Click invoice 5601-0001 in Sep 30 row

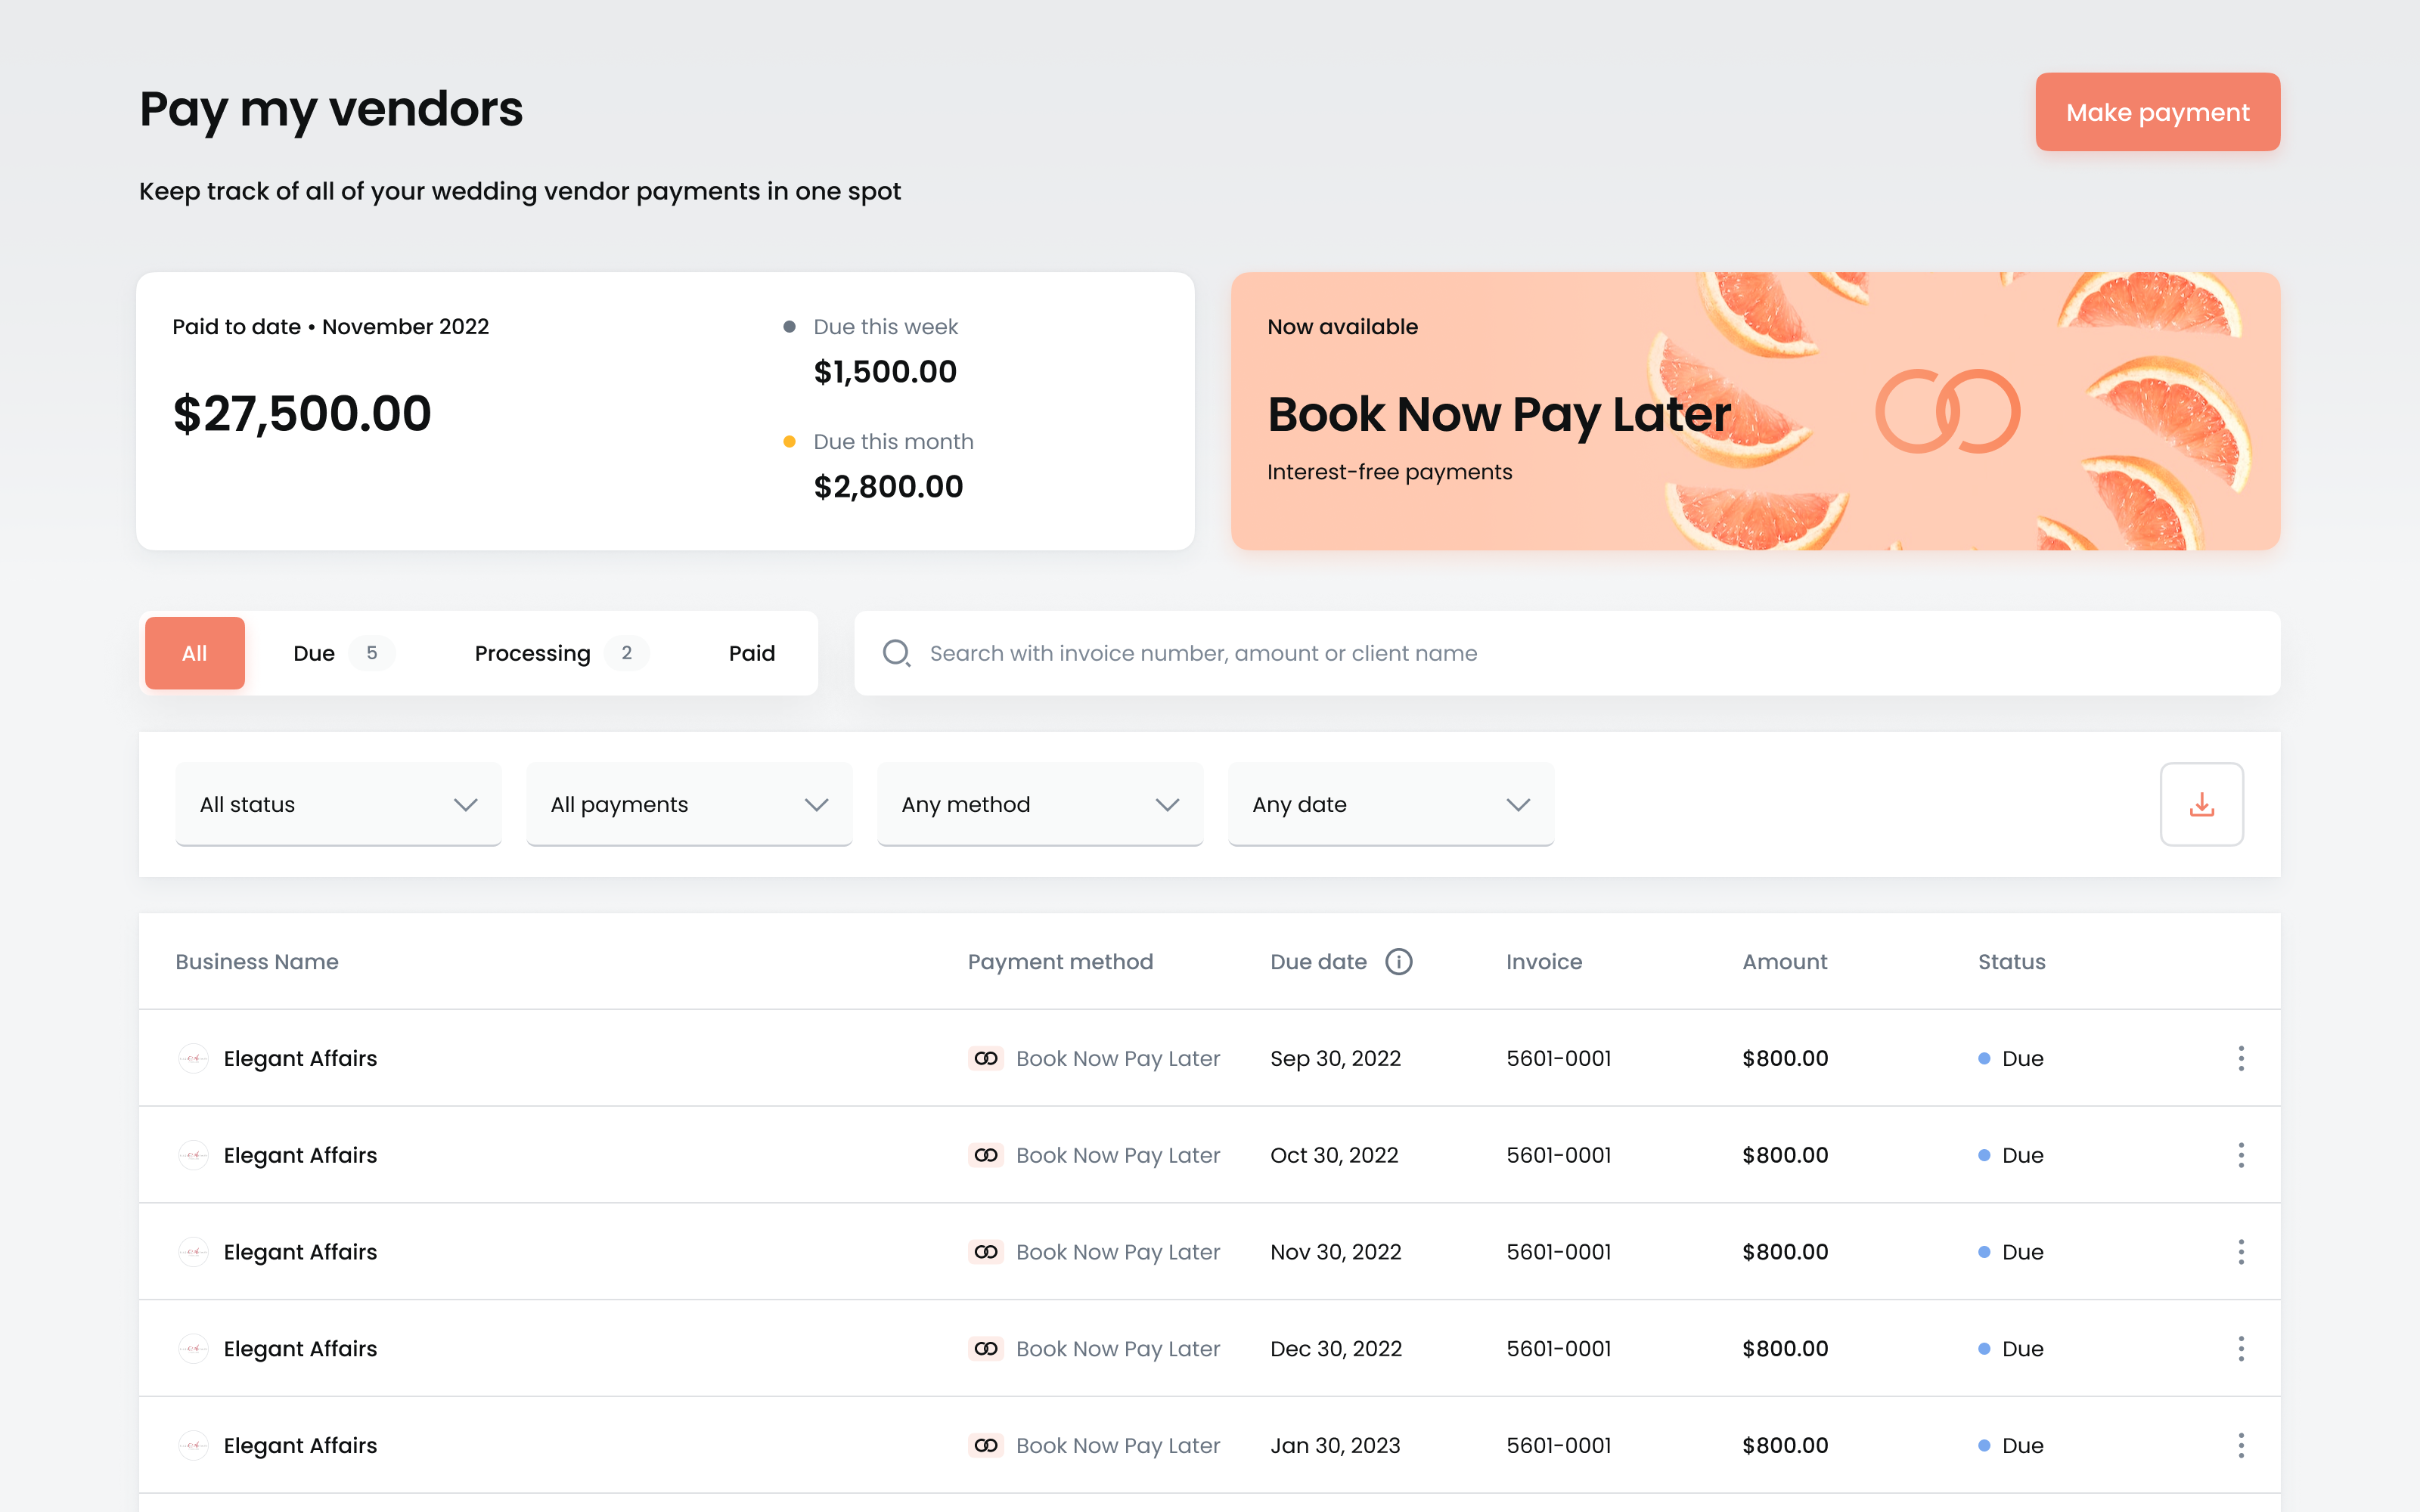tap(1559, 1058)
